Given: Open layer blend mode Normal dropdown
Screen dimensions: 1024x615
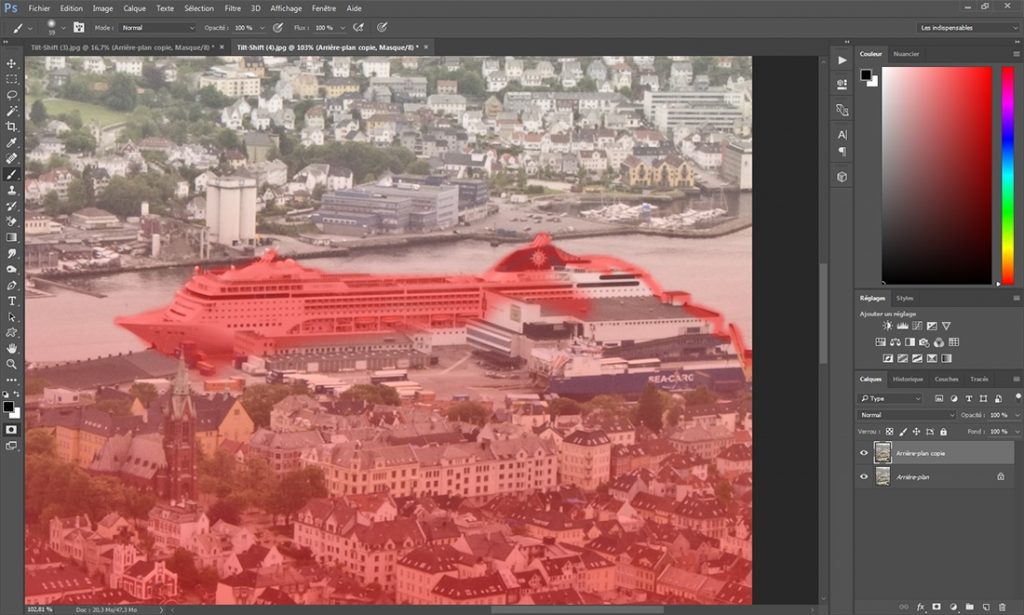Looking at the screenshot, I should pyautogui.click(x=905, y=415).
